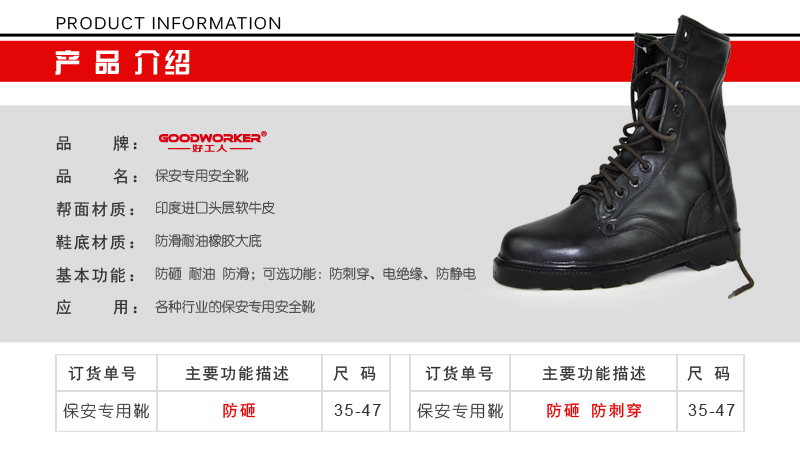Click the GOODWORKER brand logo
The image size is (800, 454).
tap(212, 142)
